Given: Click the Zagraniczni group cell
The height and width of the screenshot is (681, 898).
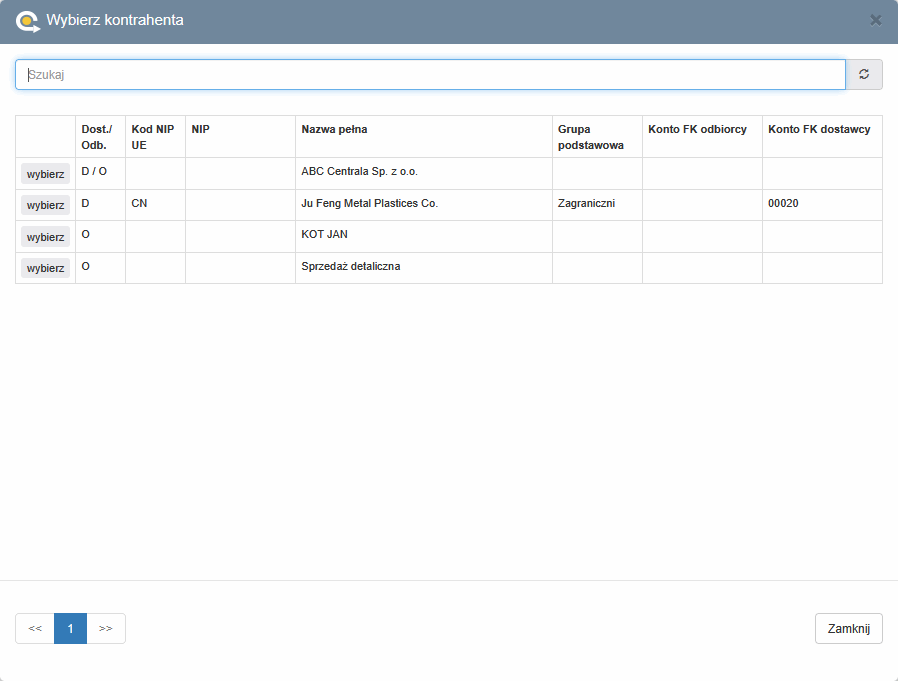Looking at the screenshot, I should (x=586, y=203).
